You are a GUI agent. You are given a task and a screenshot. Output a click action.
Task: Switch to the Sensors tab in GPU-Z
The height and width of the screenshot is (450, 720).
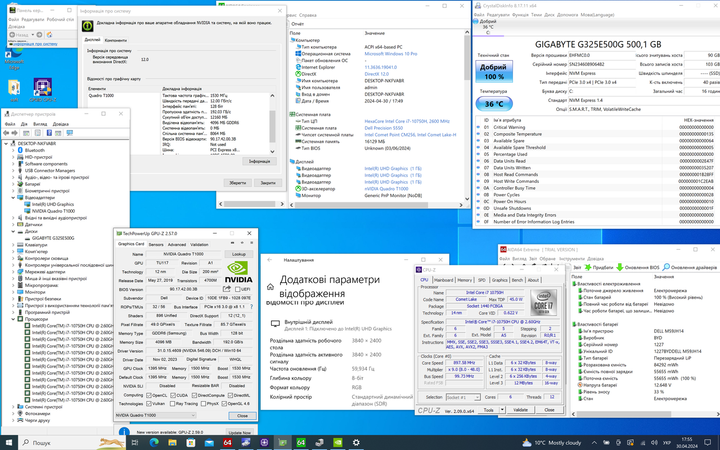pos(156,244)
